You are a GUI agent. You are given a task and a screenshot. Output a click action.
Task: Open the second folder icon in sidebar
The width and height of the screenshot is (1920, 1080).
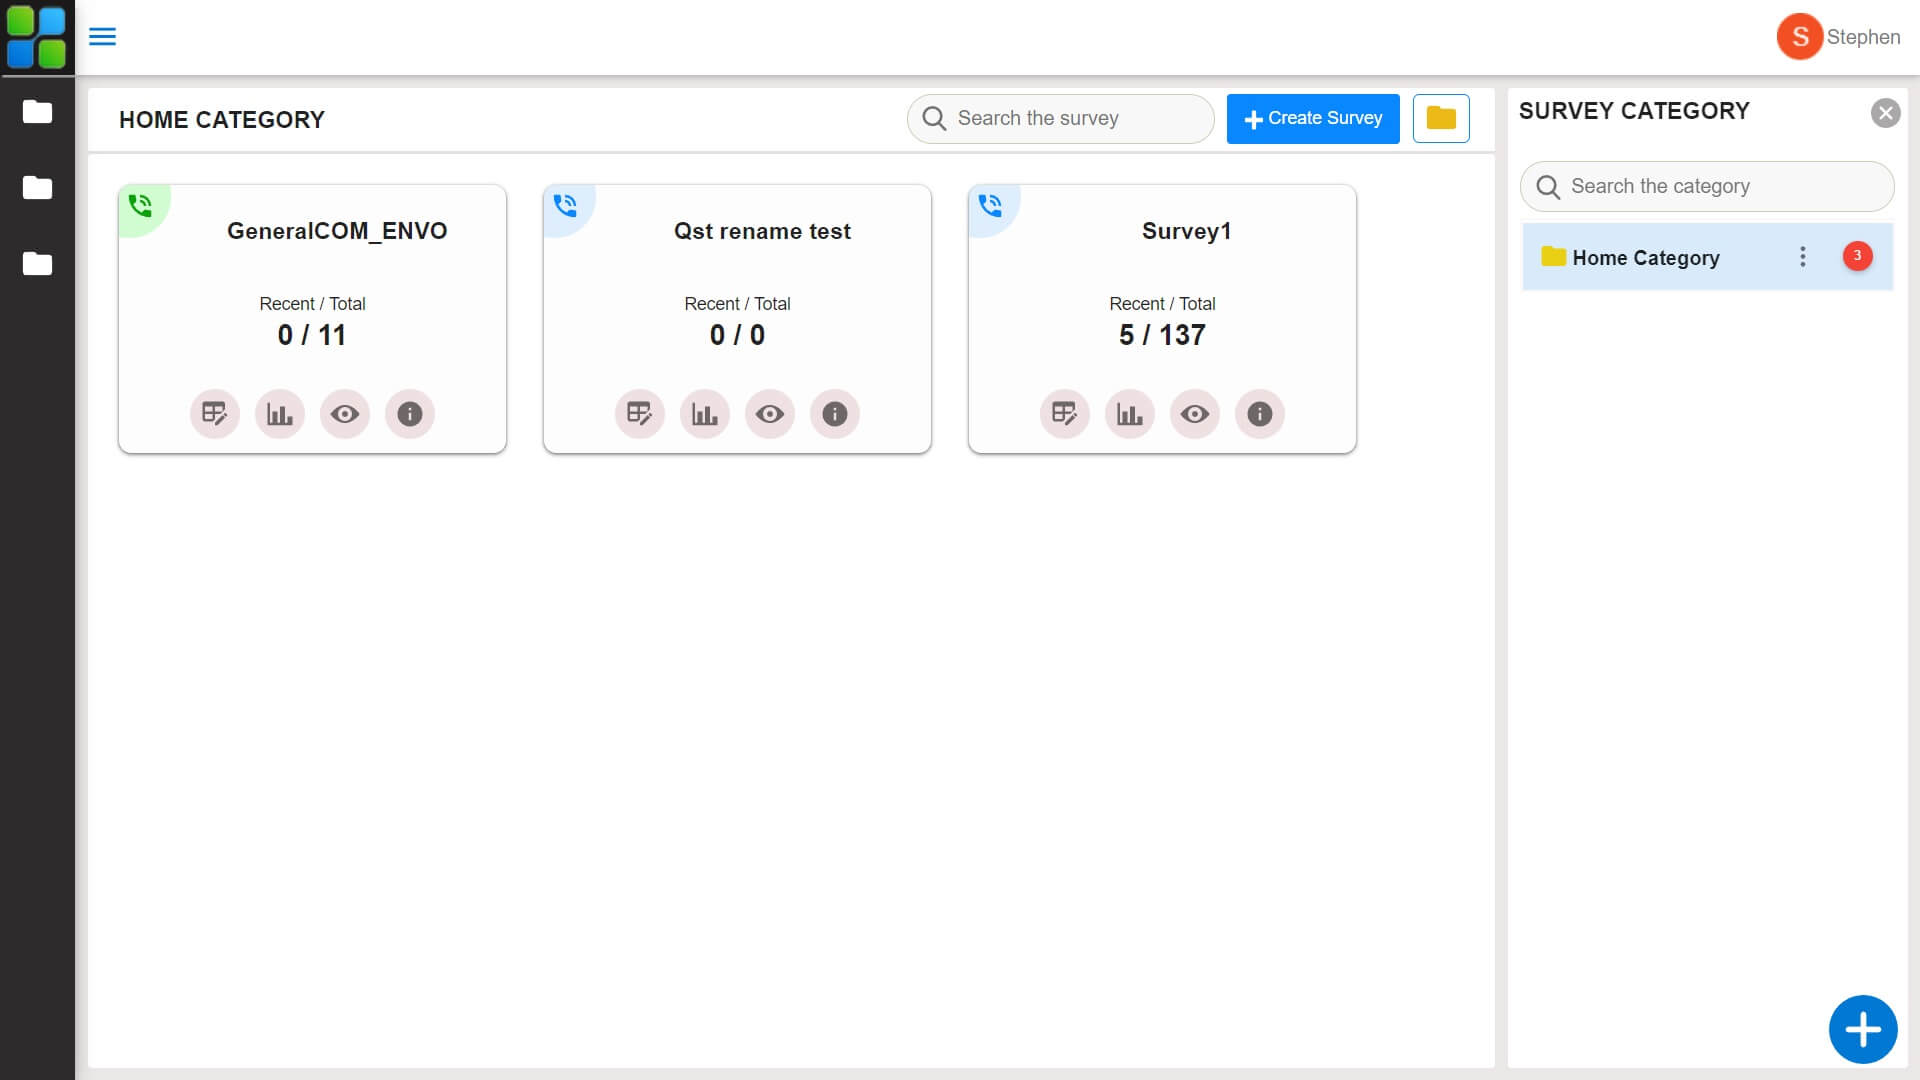[x=37, y=187]
